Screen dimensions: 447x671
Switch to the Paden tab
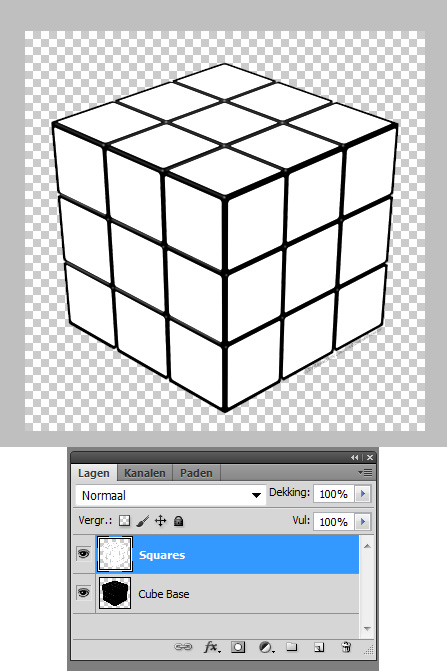pos(196,473)
